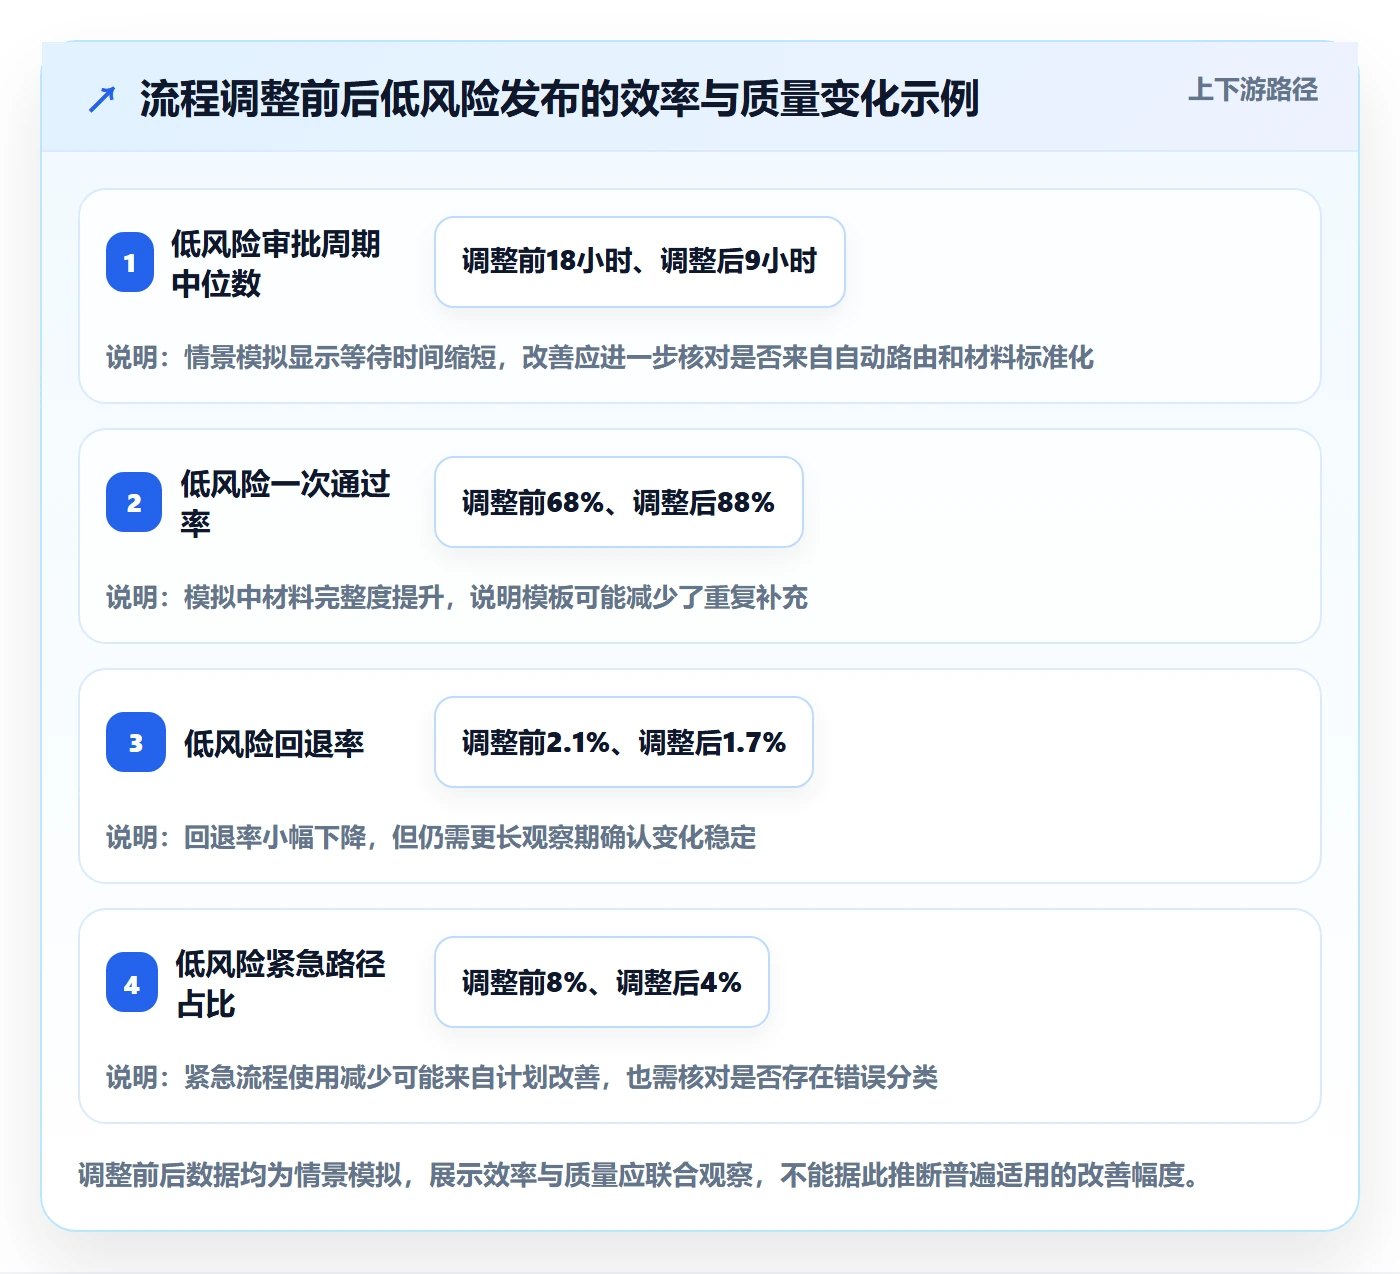Click the blue arrow icon beside the title
The image size is (1400, 1274).
click(102, 99)
